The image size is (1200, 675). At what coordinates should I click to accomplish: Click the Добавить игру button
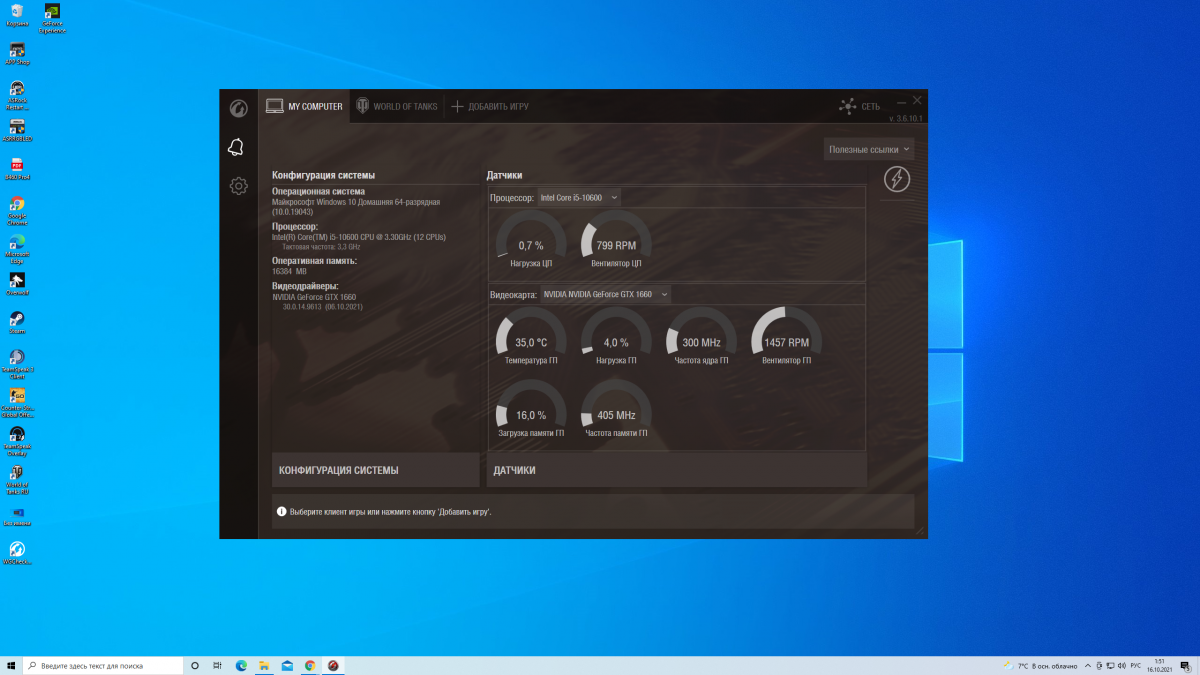(x=490, y=106)
